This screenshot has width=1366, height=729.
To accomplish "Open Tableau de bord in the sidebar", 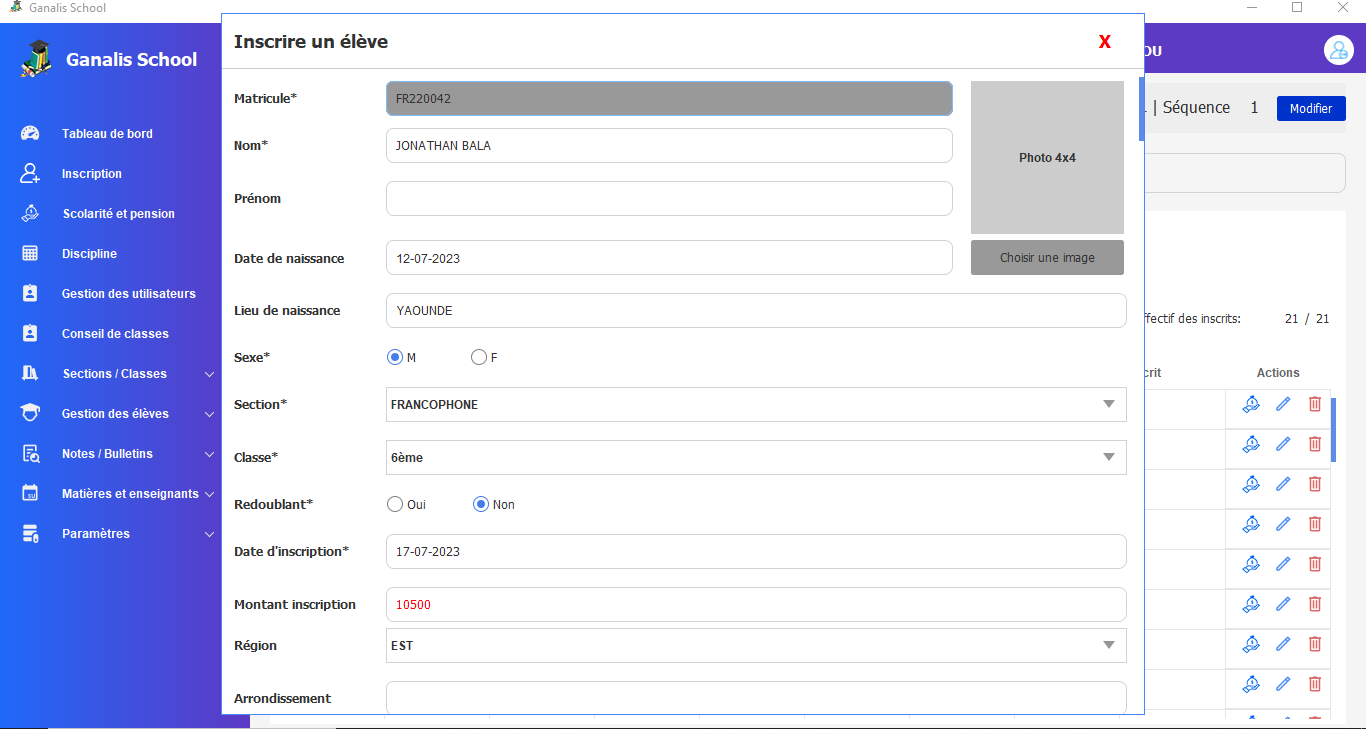I will point(107,134).
